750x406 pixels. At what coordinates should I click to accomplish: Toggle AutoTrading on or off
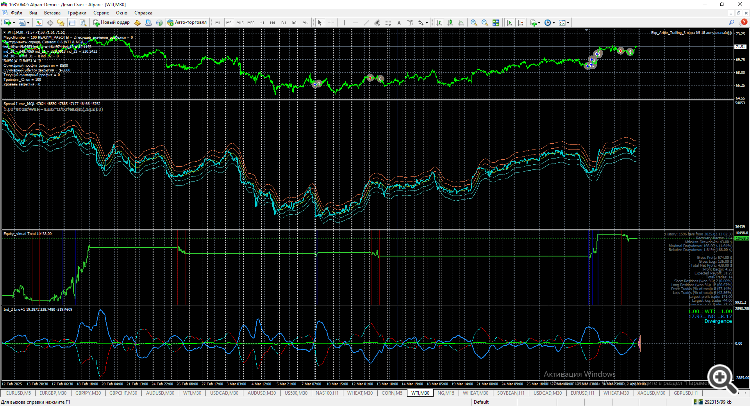coord(187,22)
